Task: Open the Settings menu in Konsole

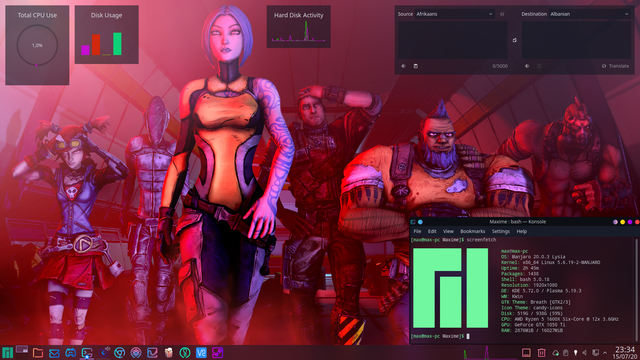Action: pos(500,231)
